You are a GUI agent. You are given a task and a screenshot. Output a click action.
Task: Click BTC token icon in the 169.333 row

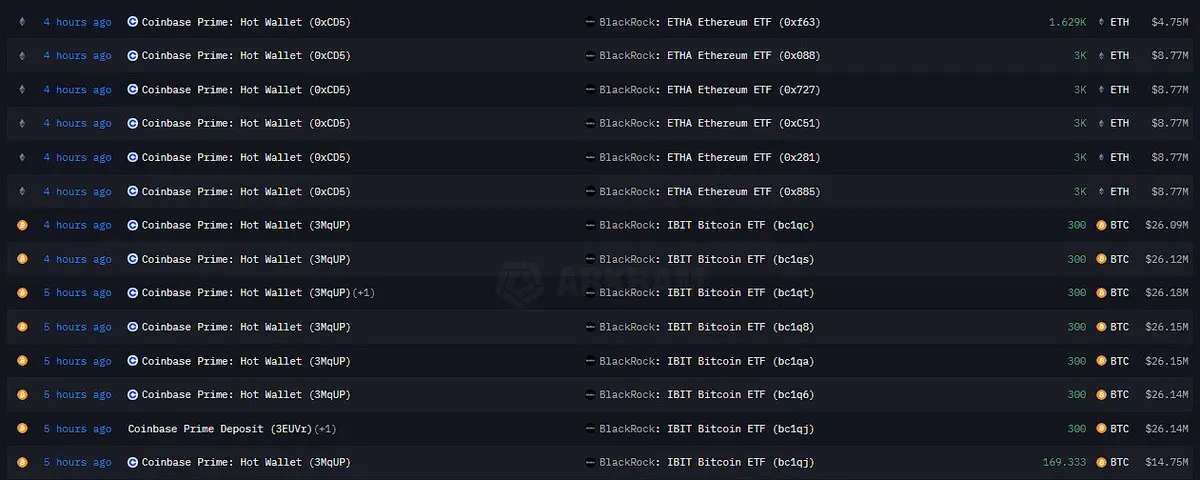(1101, 462)
